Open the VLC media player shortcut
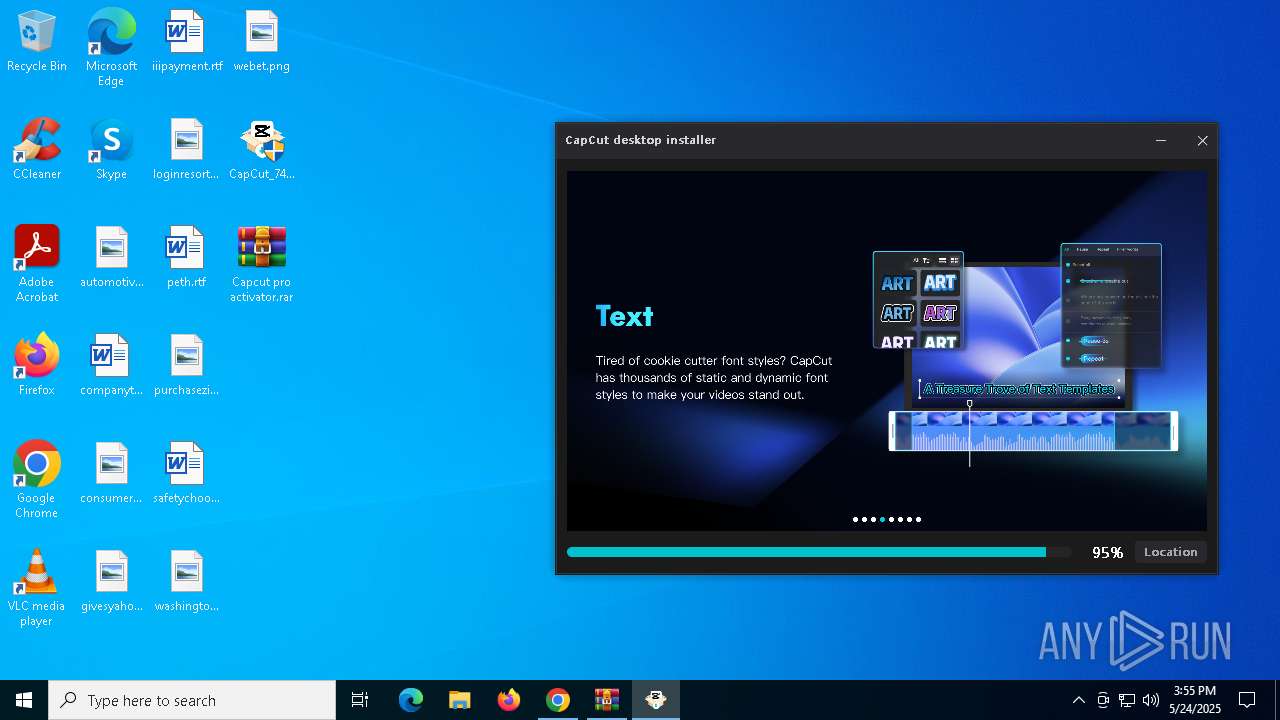This screenshot has height=720, width=1280. [37, 588]
